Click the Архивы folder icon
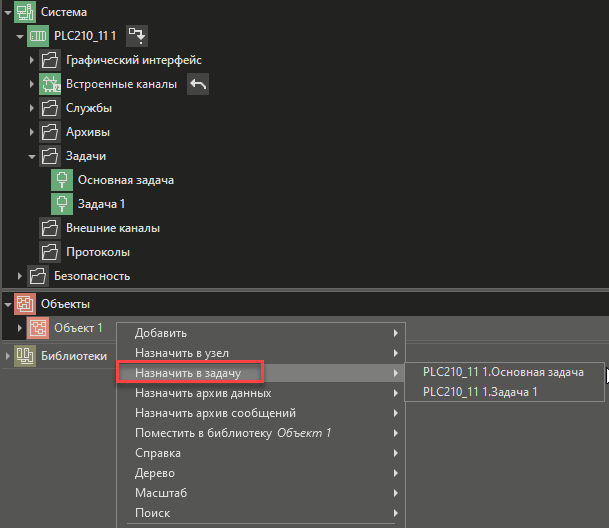Screen dimensions: 609x528 [x=50, y=132]
